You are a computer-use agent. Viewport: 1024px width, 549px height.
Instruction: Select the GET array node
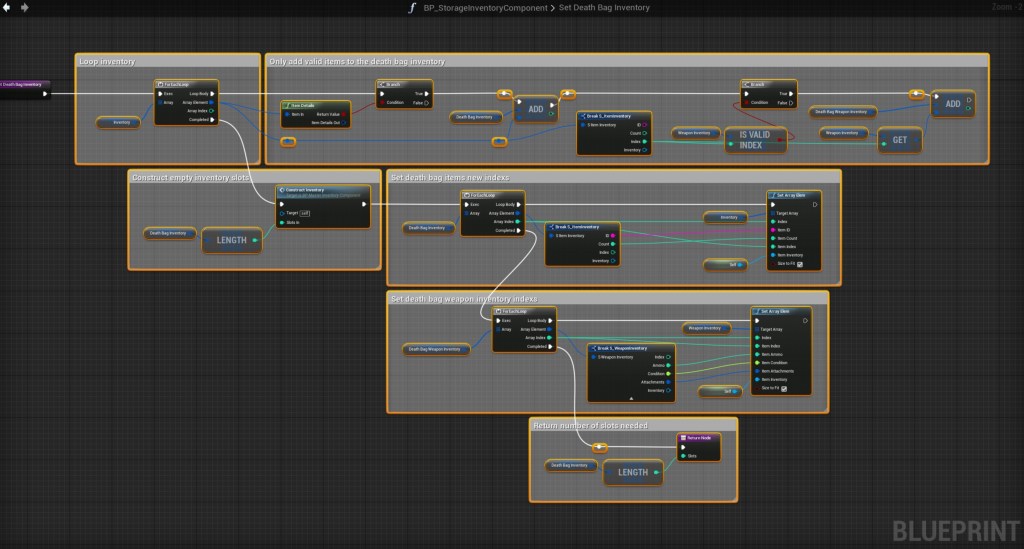pyautogui.click(x=899, y=140)
